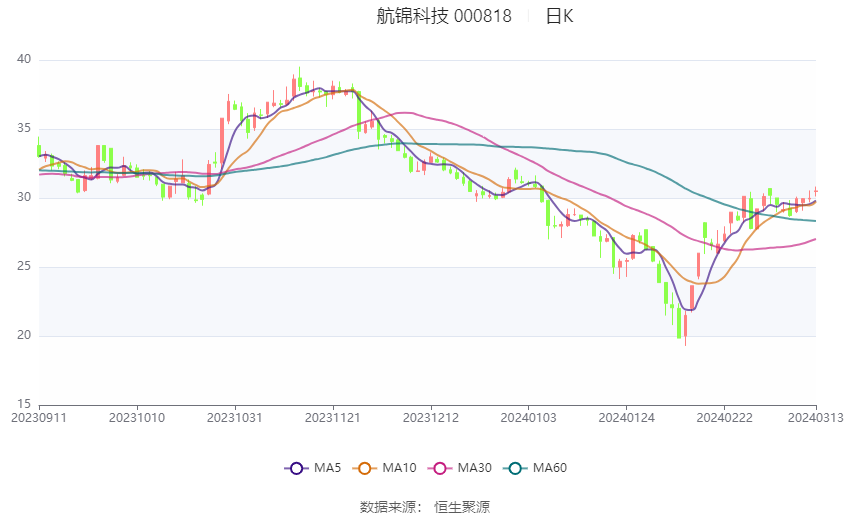Toggle the MA60 teal legend marker
This screenshot has width=850, height=517.
click(515, 468)
